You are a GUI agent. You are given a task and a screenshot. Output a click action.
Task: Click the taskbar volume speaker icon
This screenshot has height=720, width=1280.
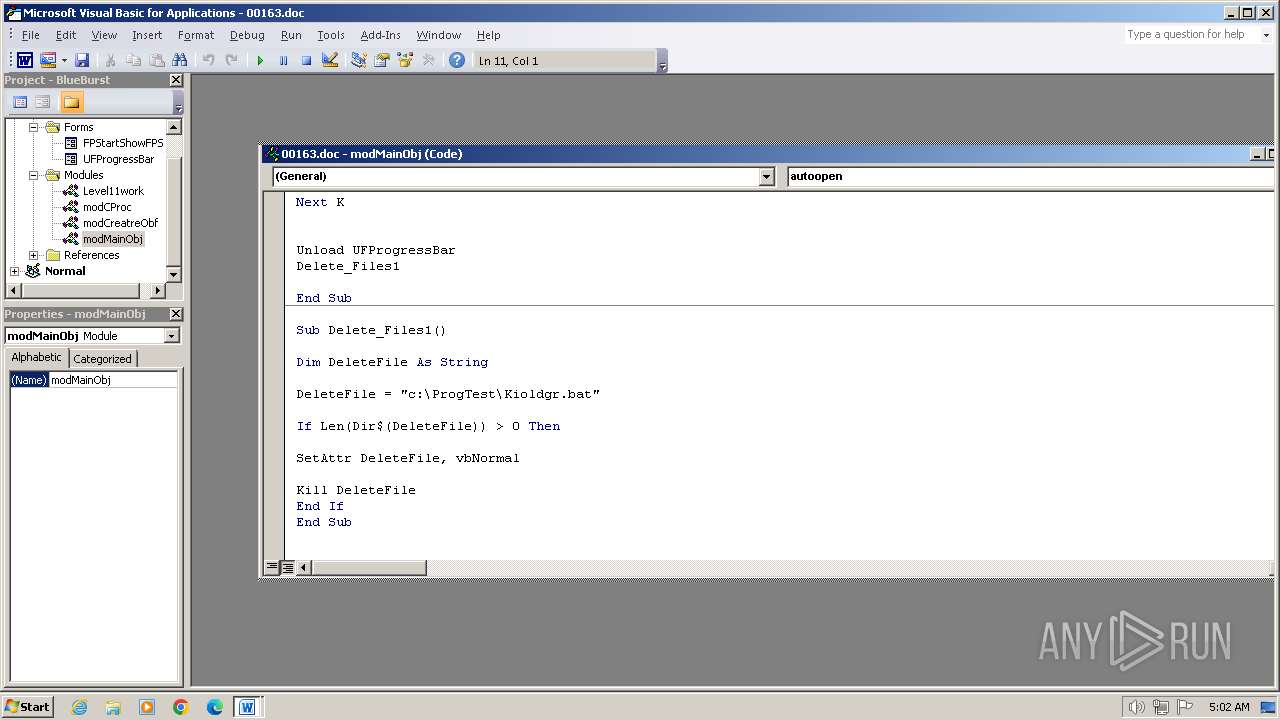(1136, 707)
